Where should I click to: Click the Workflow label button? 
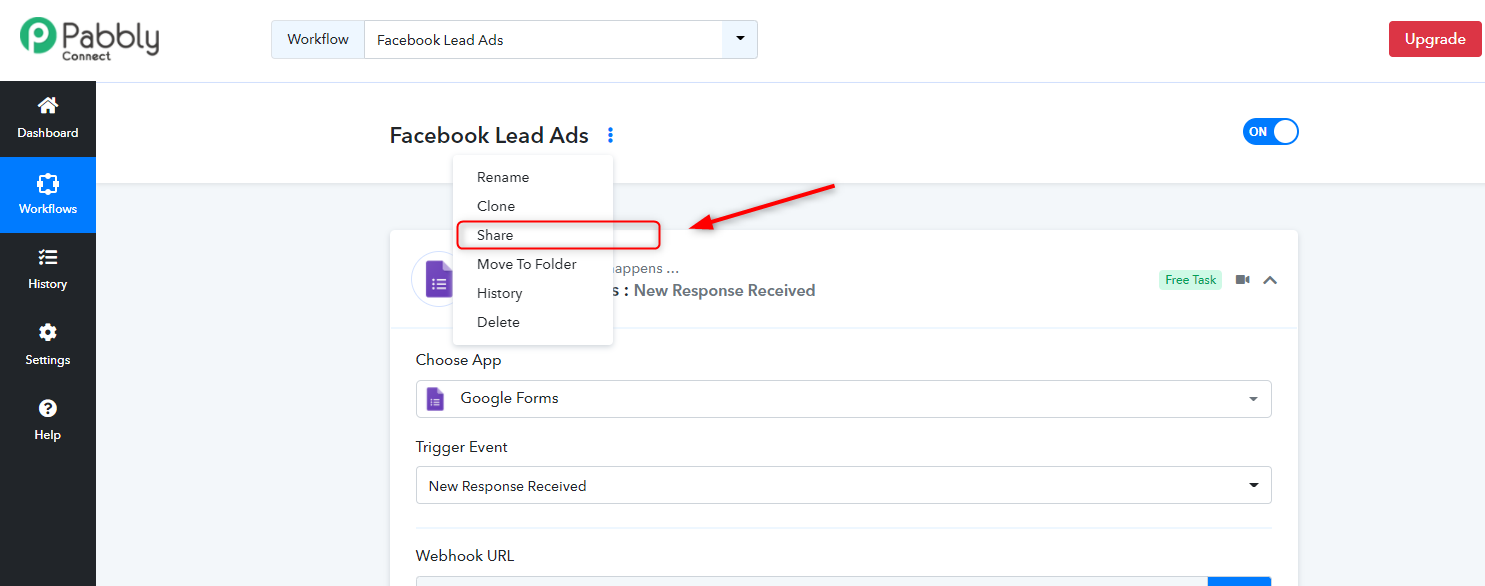pos(318,39)
